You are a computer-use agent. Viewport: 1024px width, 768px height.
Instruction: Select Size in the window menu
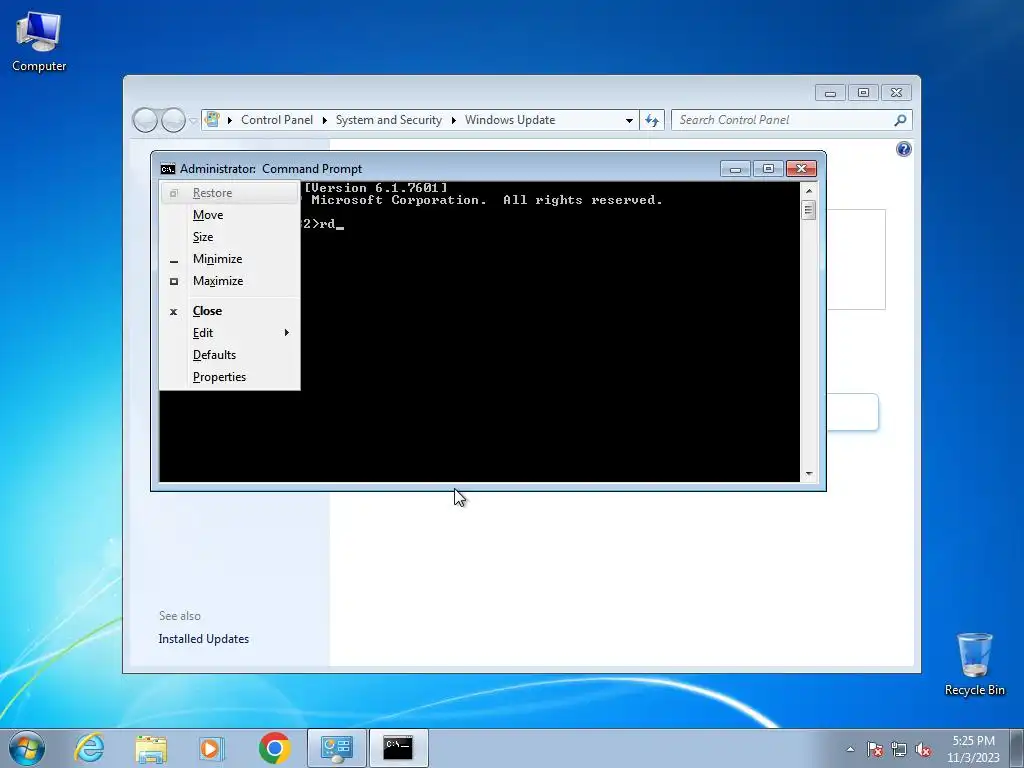point(230,237)
